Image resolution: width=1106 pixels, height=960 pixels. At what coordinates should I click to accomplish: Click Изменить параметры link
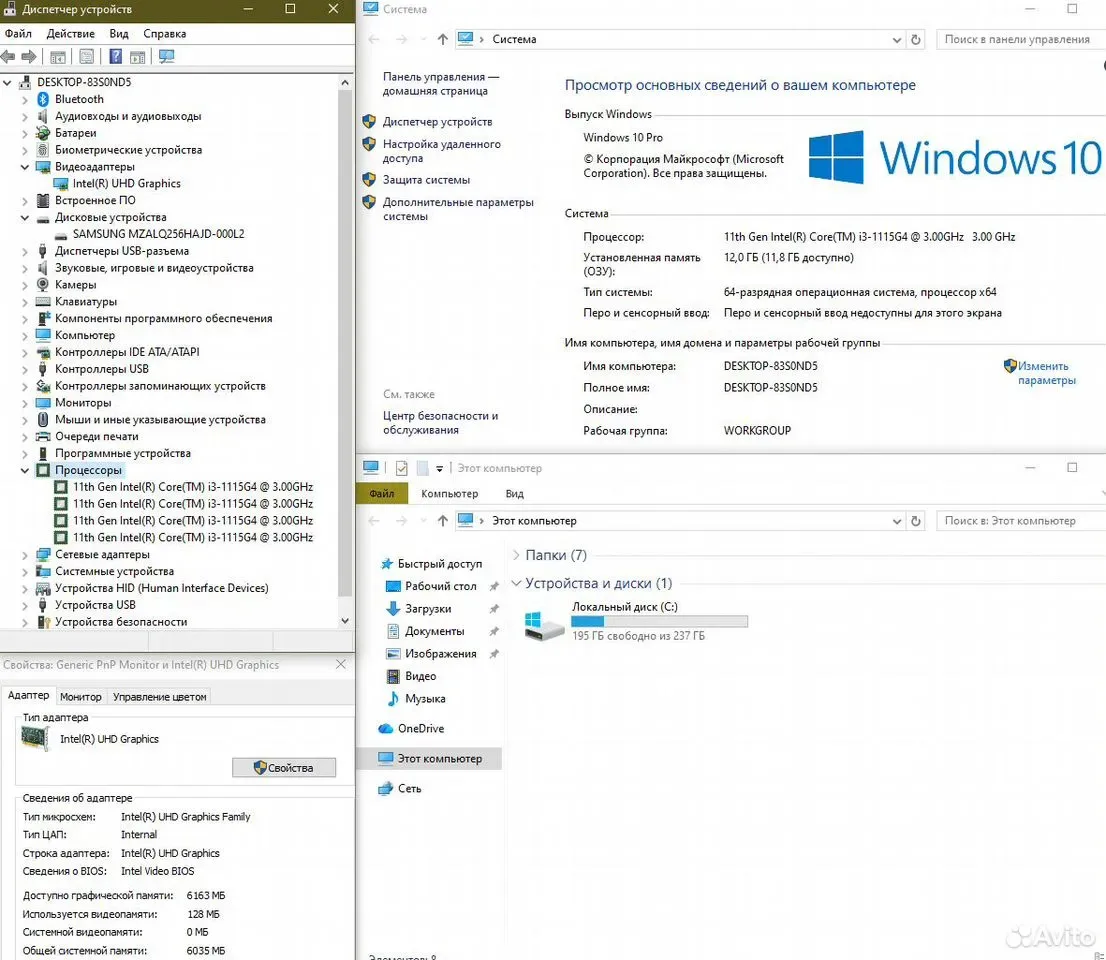pyautogui.click(x=1046, y=373)
